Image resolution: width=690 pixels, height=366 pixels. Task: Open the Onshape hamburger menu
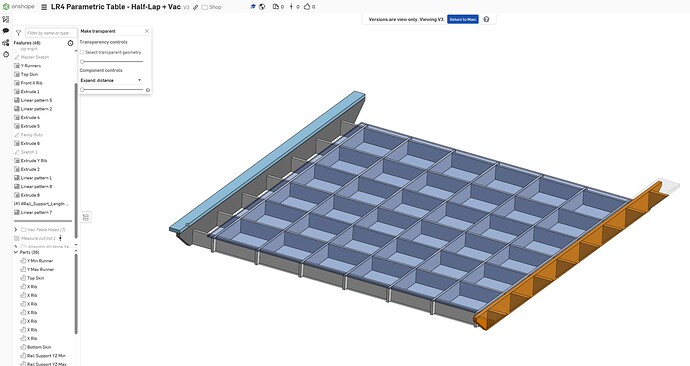point(44,7)
